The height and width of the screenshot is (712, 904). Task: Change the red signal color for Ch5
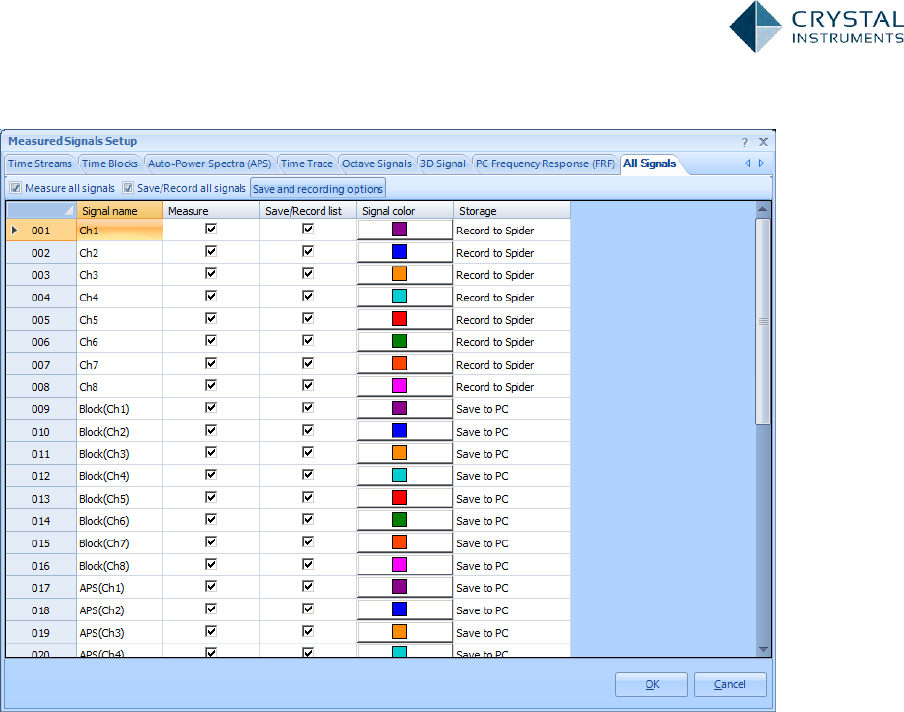tap(400, 319)
